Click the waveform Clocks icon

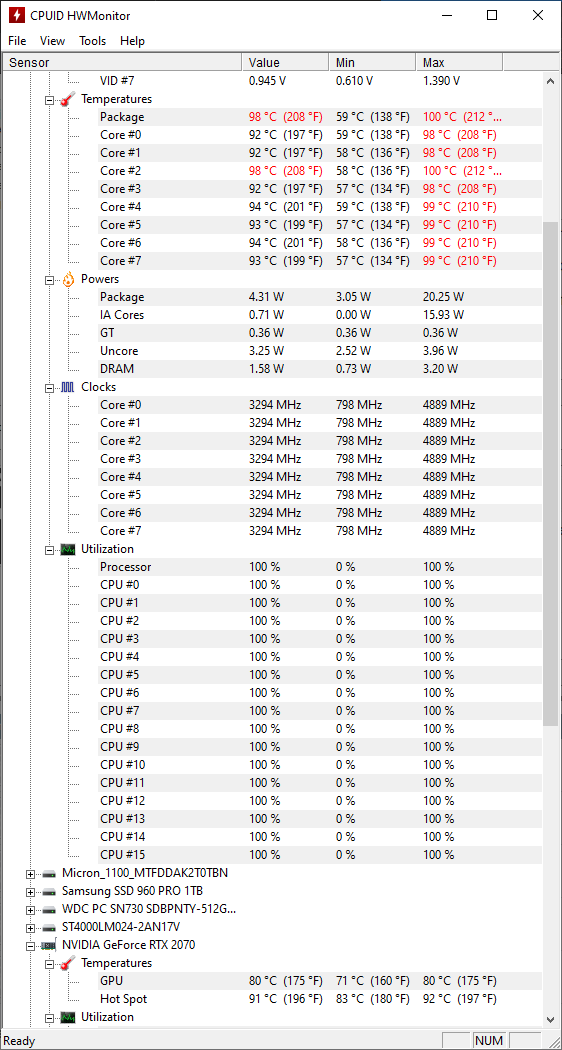[x=68, y=387]
